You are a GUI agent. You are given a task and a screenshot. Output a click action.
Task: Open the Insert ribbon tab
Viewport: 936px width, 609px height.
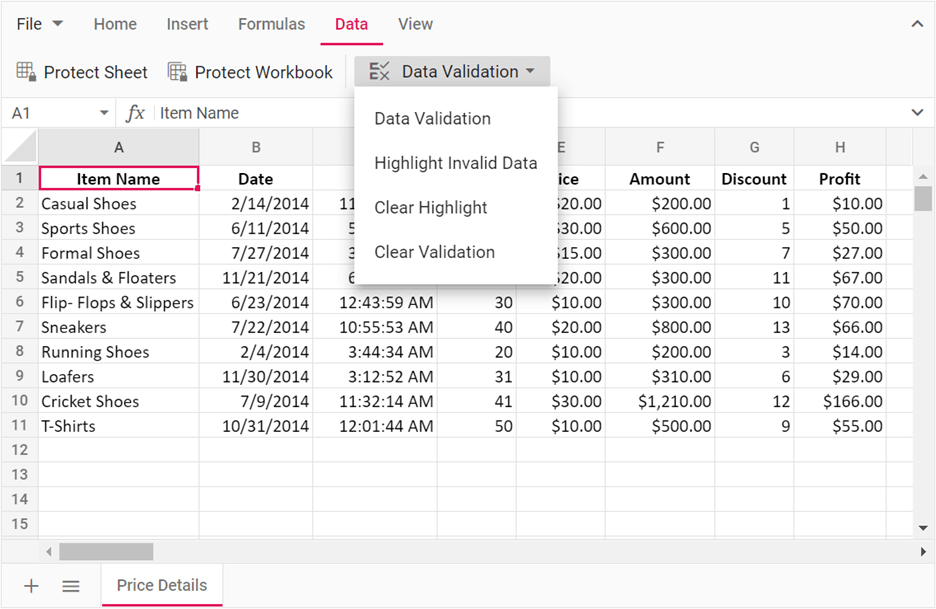pyautogui.click(x=187, y=24)
